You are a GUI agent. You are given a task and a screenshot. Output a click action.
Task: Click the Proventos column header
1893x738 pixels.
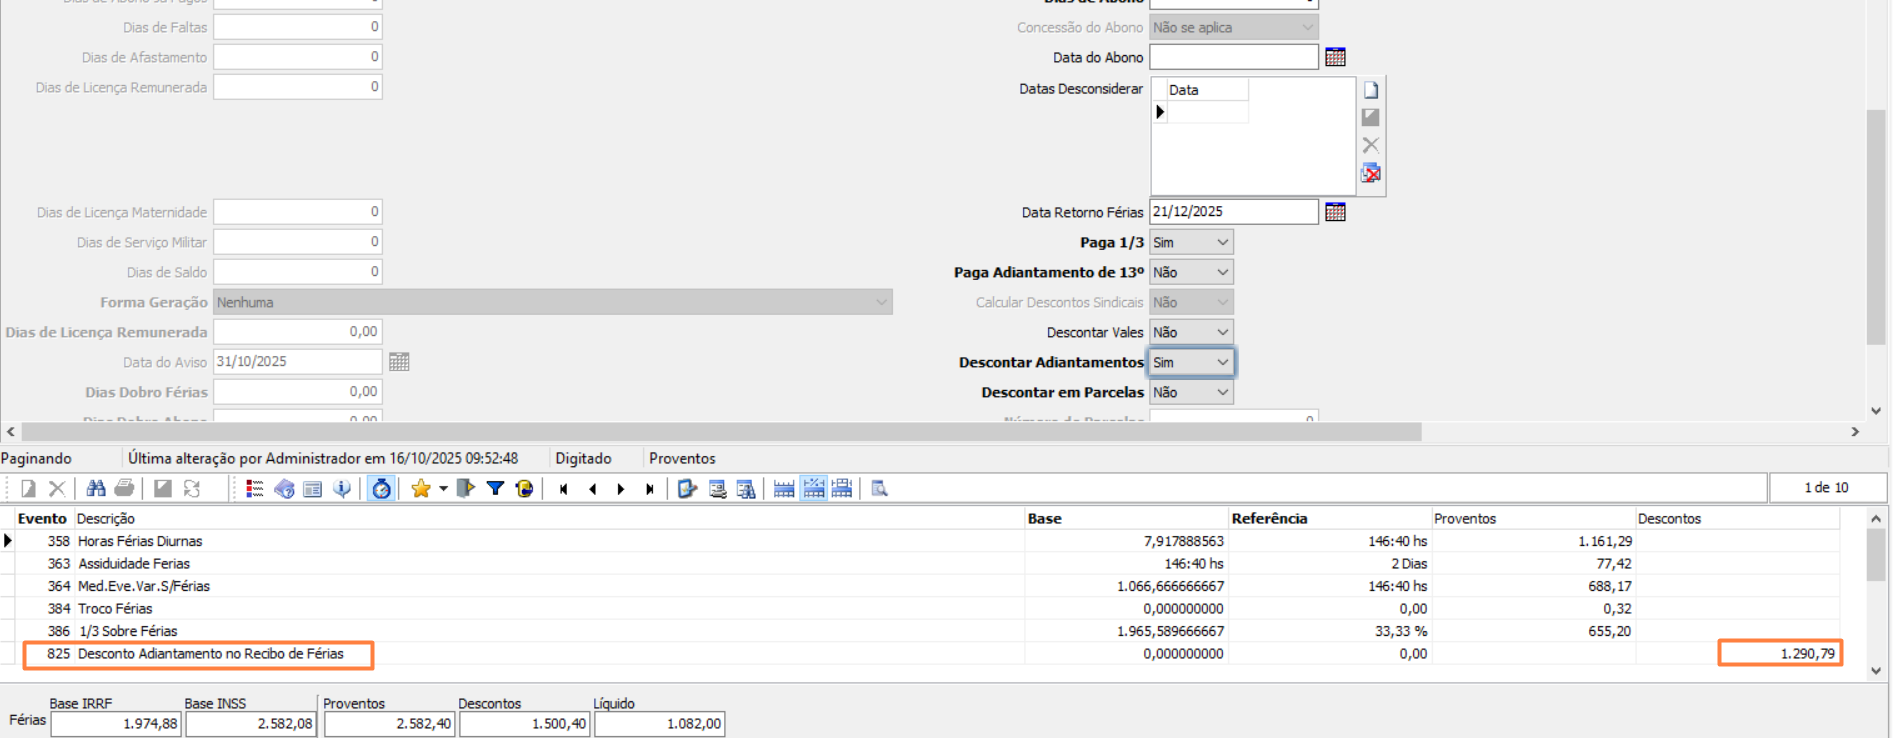[x=1464, y=519]
